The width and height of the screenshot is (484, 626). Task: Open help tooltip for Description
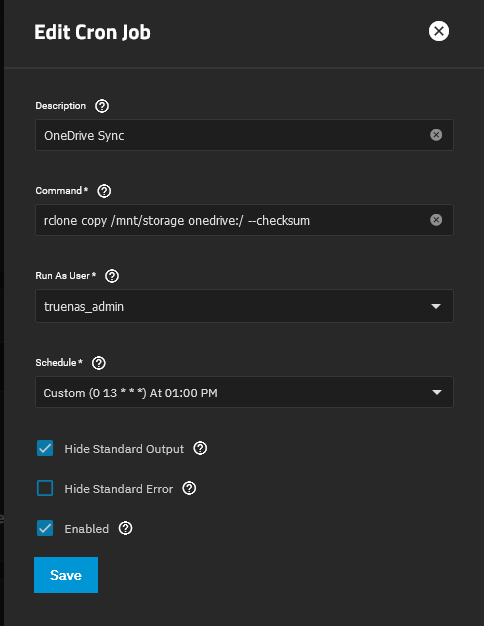pyautogui.click(x=102, y=106)
